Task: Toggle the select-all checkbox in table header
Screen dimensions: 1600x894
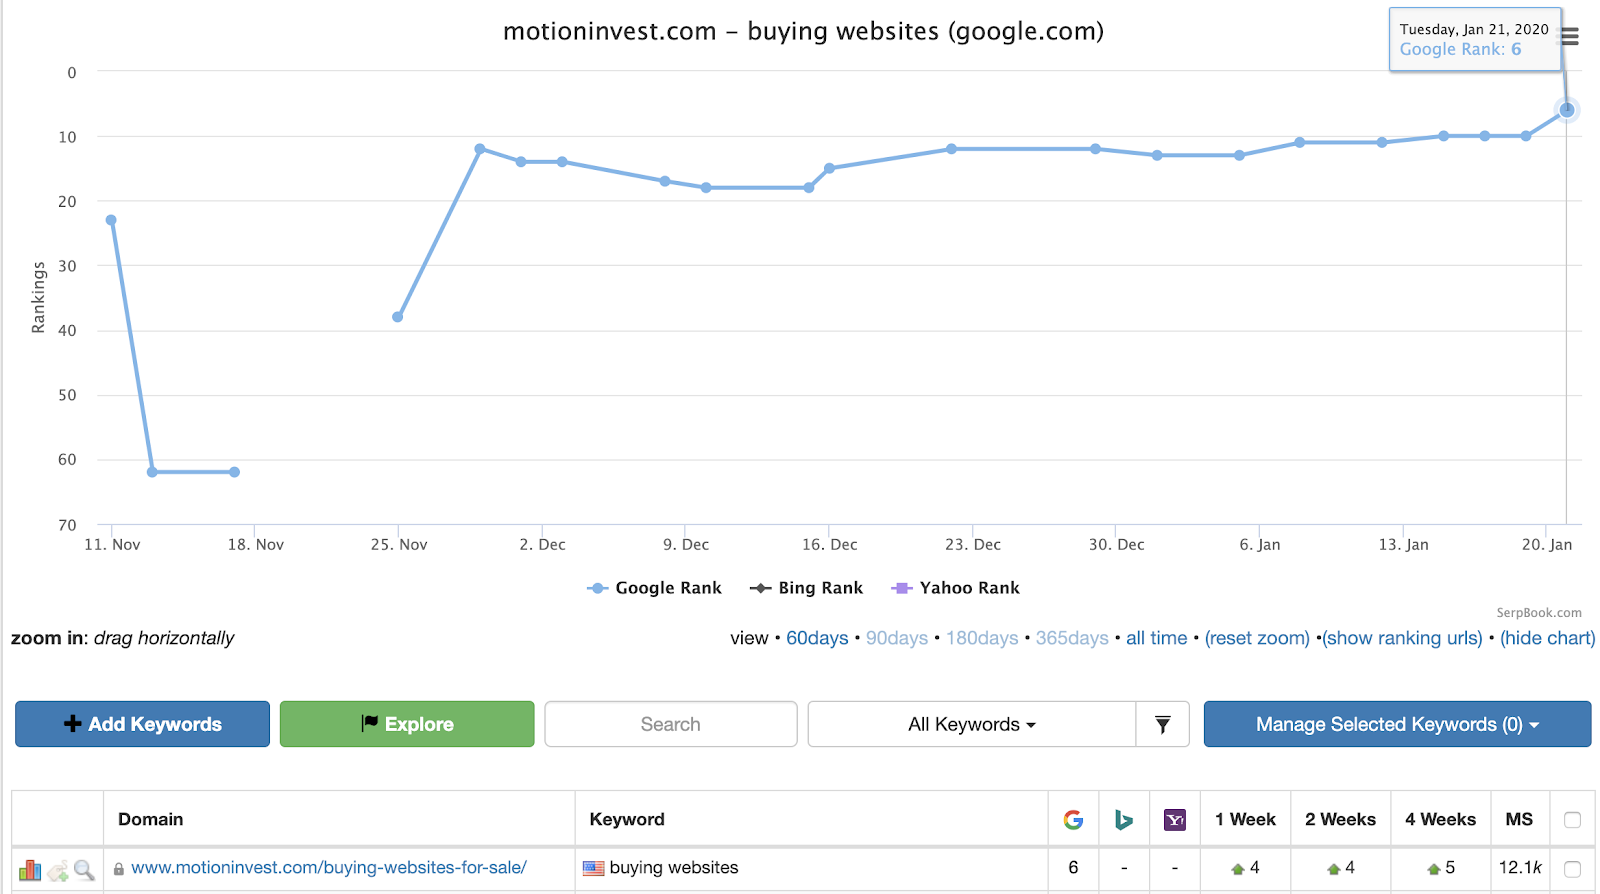Action: [1572, 820]
